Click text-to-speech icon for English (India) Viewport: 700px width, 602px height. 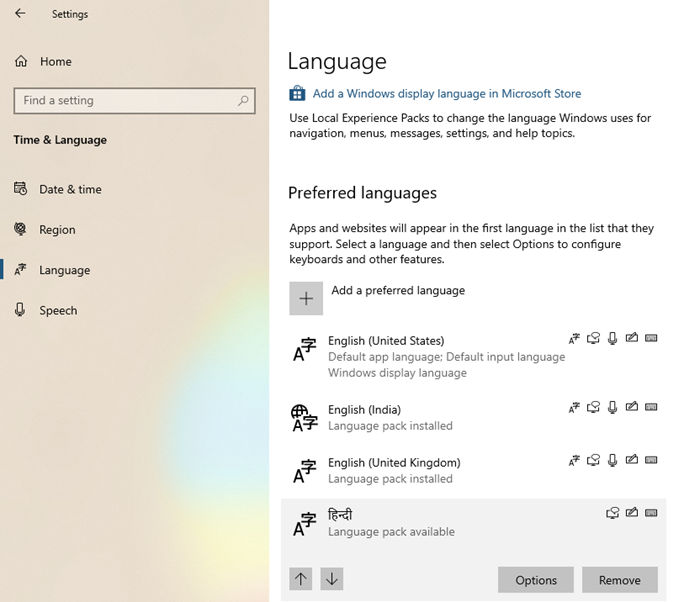tap(593, 407)
